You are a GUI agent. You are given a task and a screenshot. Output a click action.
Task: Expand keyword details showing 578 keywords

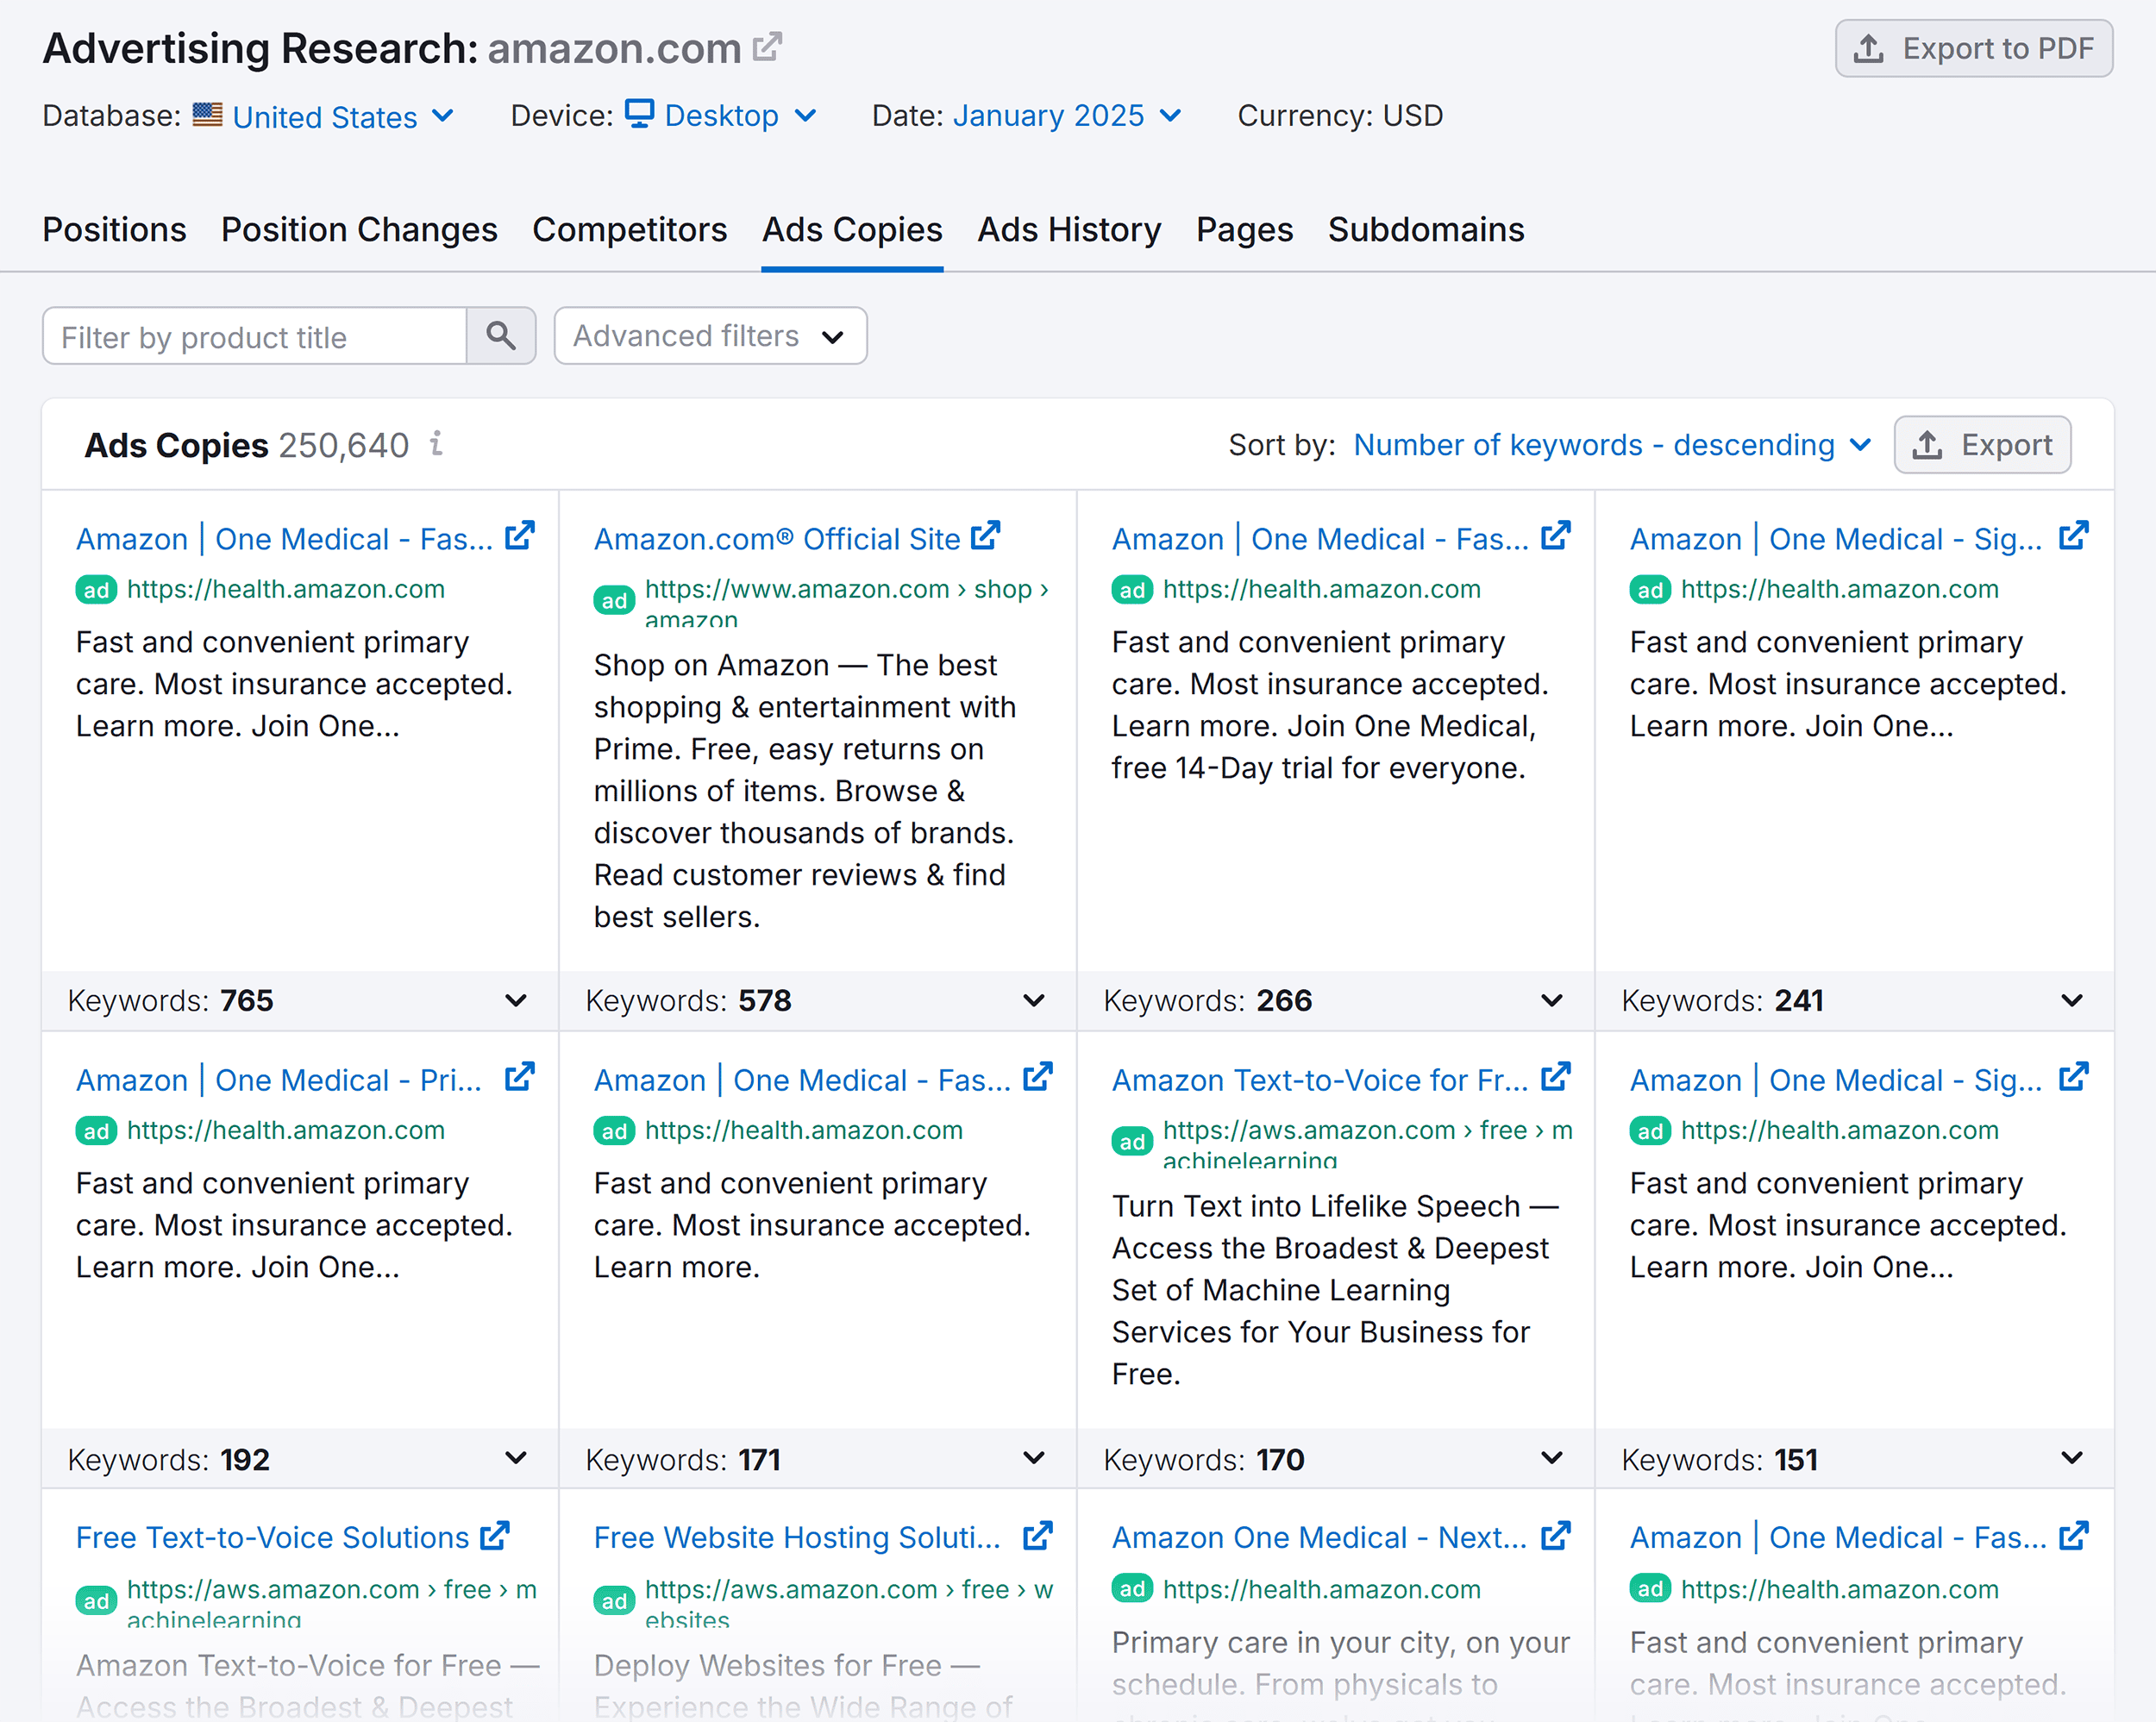coord(1032,1000)
